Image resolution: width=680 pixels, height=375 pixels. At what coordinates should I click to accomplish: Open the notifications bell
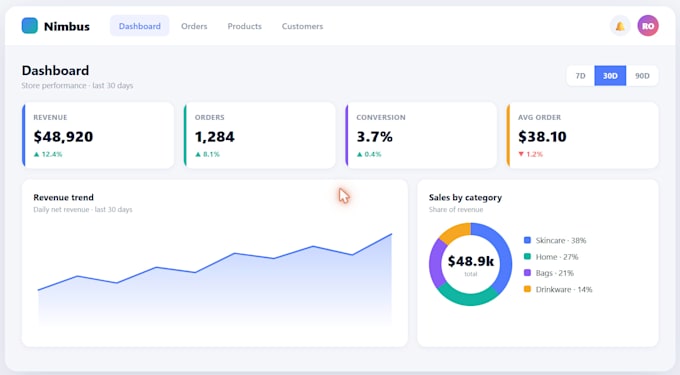pyautogui.click(x=620, y=26)
